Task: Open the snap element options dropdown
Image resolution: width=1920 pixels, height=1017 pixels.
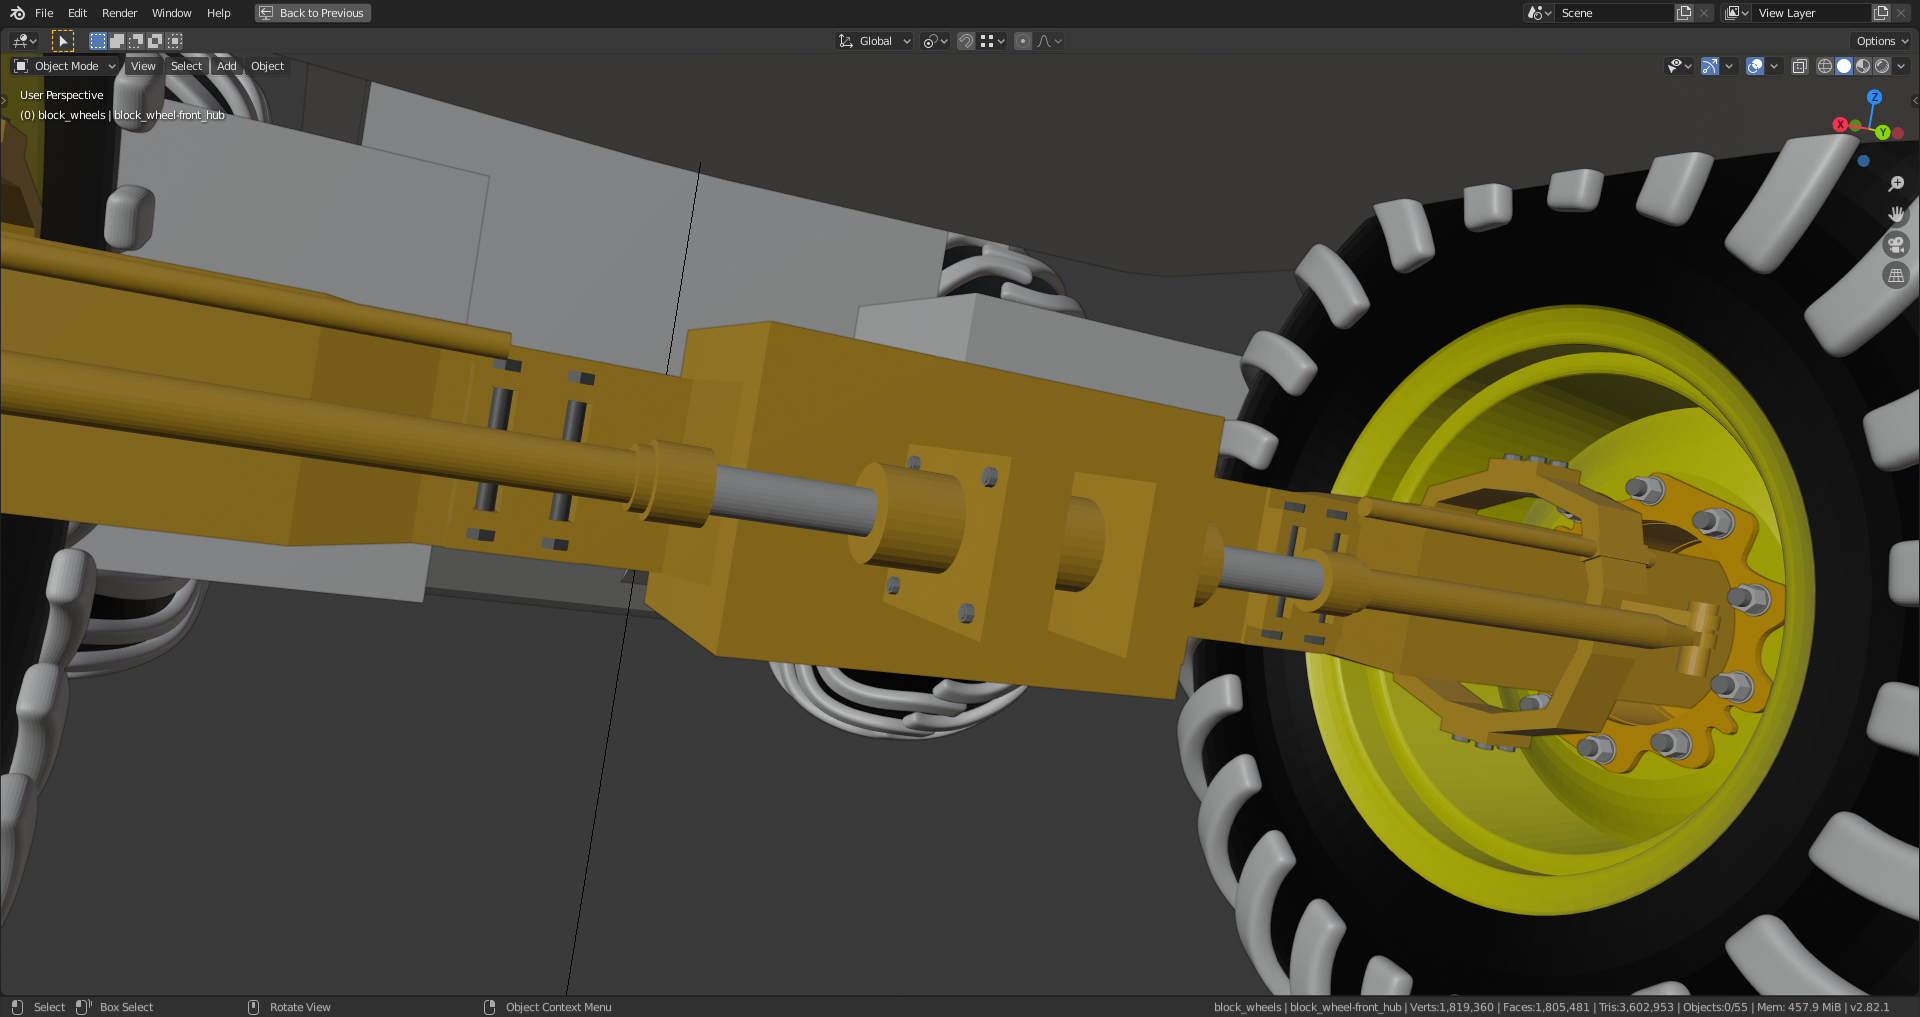Action: (x=992, y=41)
